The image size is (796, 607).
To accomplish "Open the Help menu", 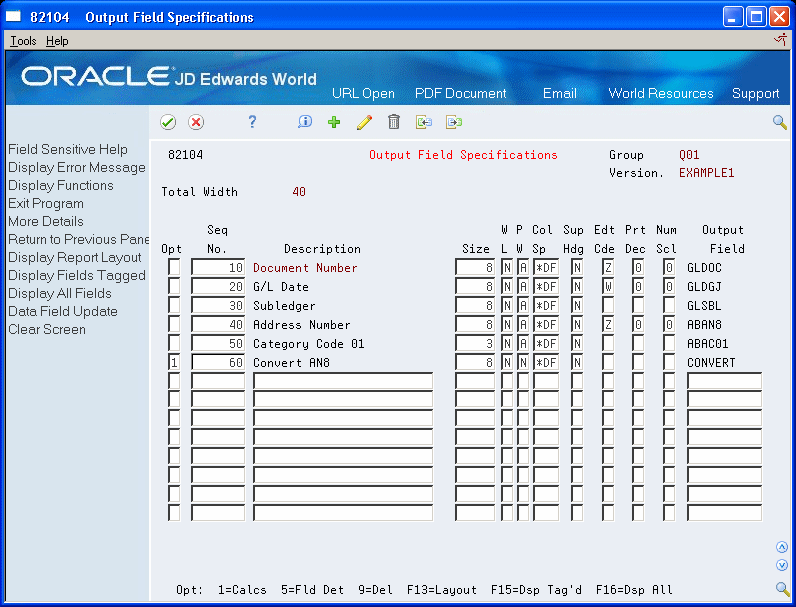I will point(57,41).
